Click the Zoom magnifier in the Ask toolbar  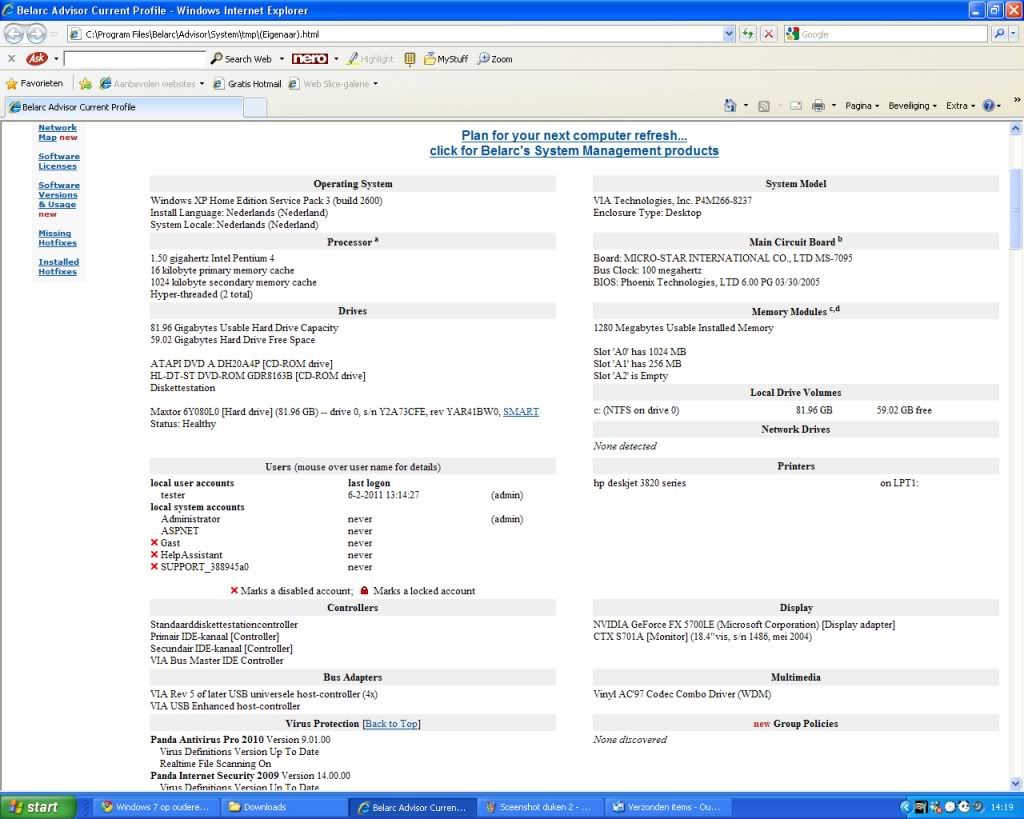click(495, 59)
